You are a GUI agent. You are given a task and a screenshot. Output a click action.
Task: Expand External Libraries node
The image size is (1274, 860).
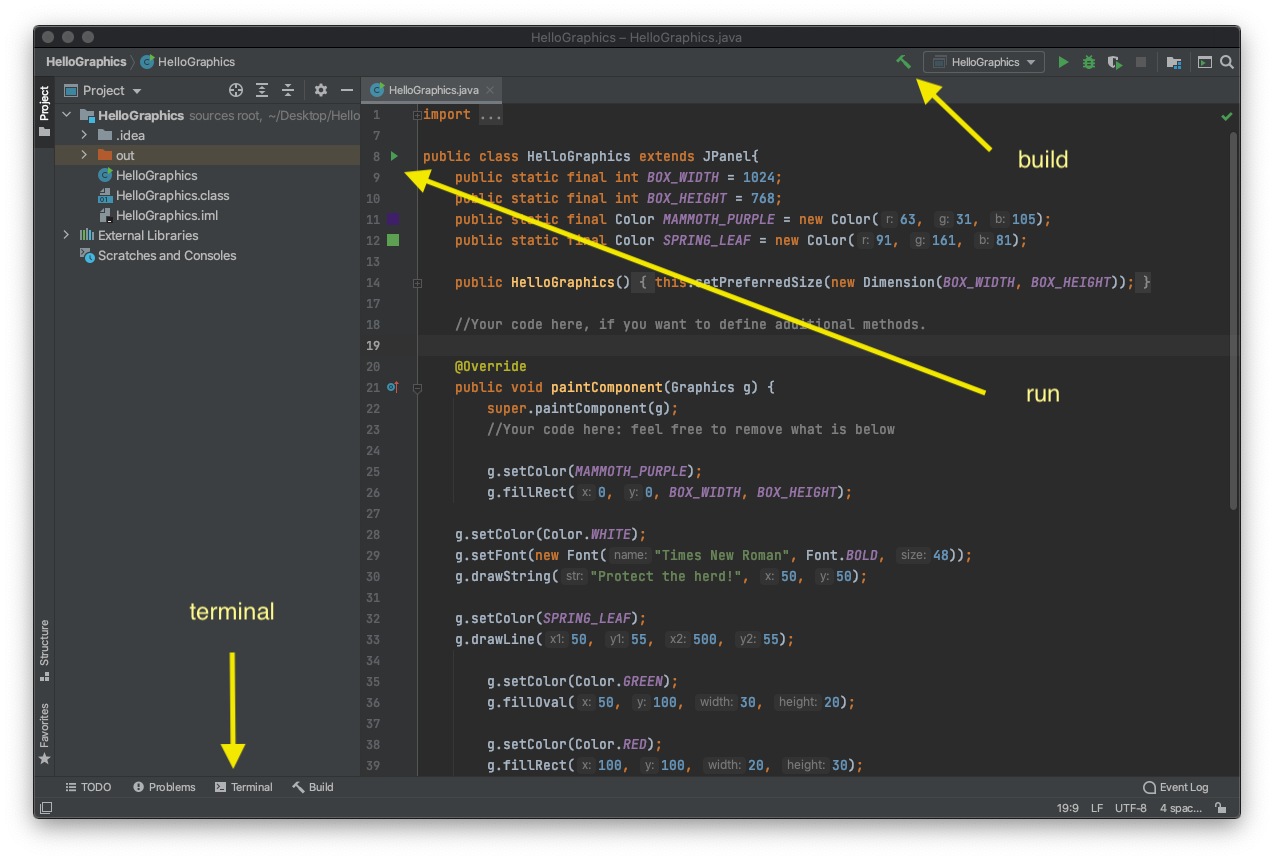pyautogui.click(x=67, y=235)
